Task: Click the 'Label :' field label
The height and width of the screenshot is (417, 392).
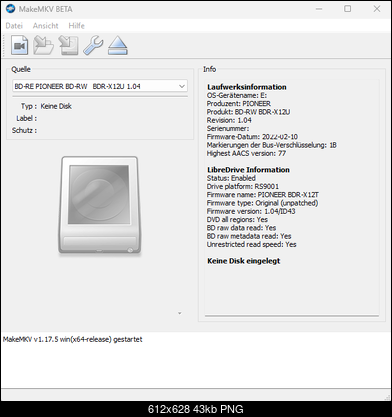Action: click(x=26, y=118)
